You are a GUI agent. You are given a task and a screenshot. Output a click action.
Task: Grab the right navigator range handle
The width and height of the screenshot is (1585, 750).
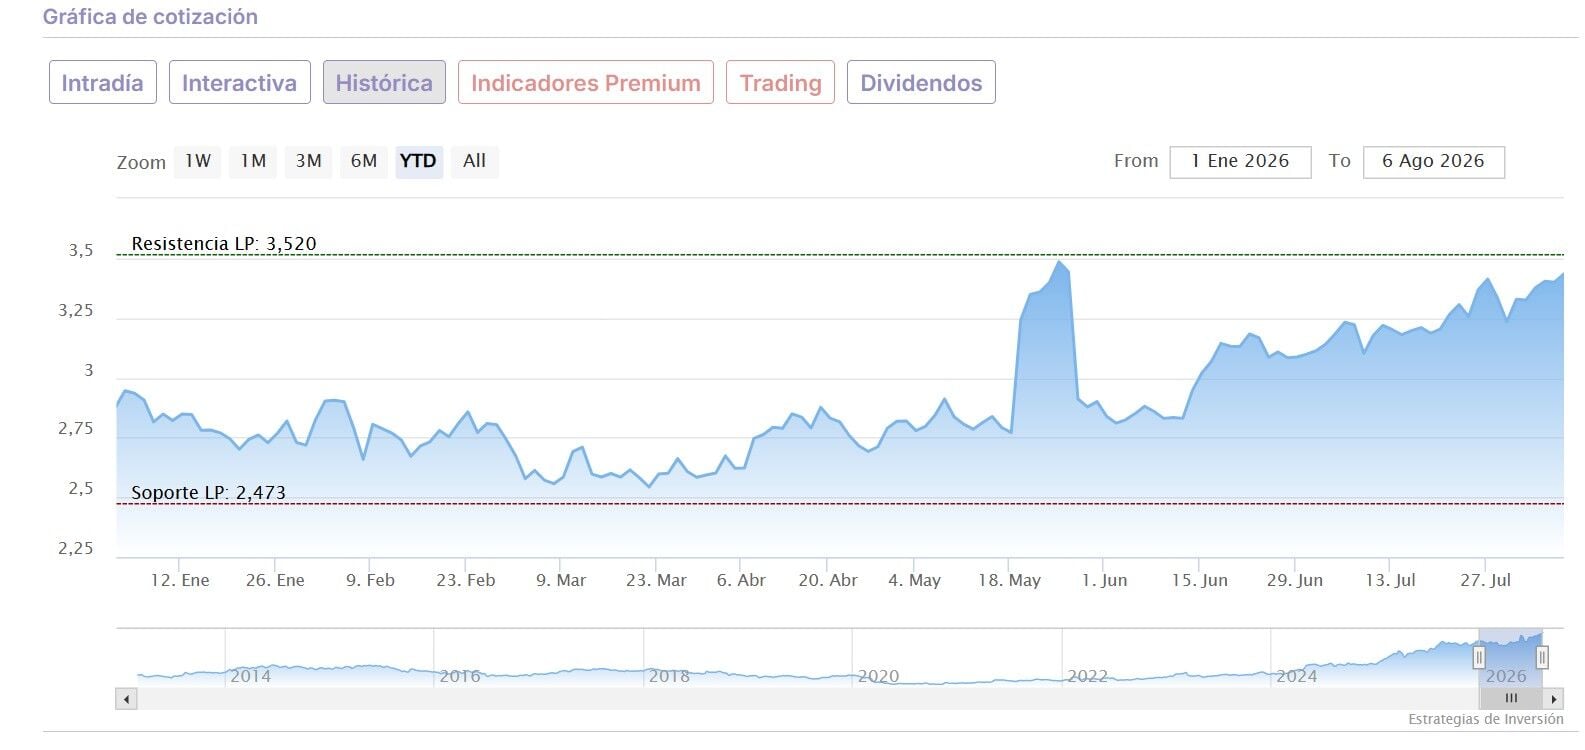click(x=1543, y=657)
